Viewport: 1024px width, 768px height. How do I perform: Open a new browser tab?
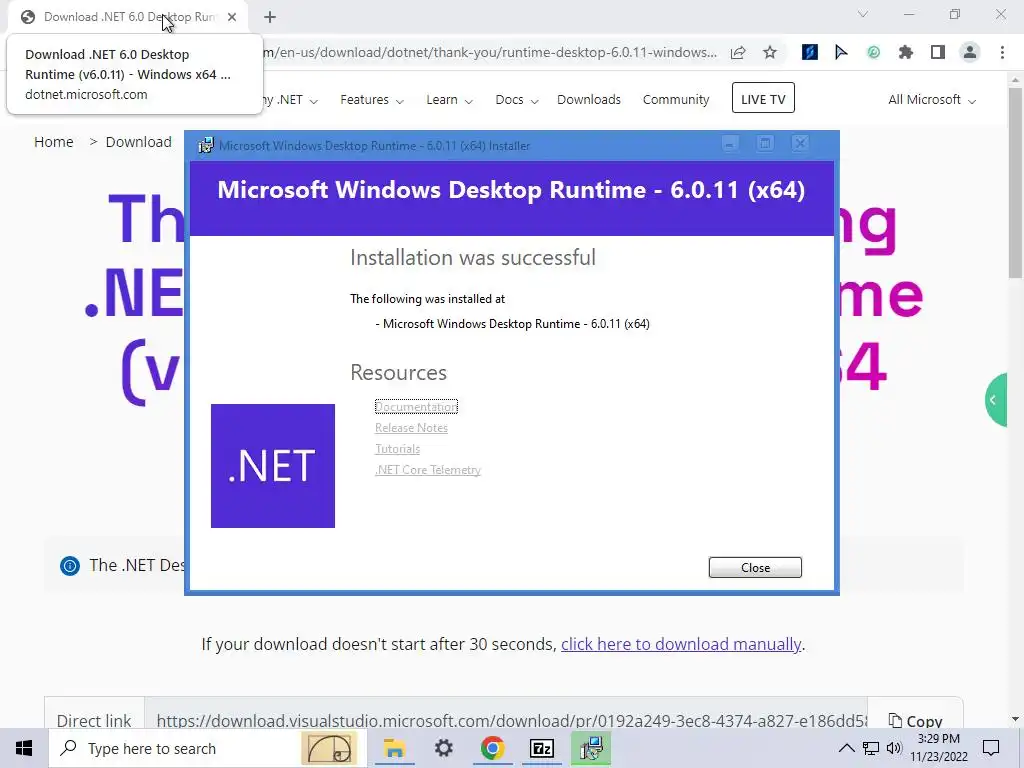click(270, 17)
